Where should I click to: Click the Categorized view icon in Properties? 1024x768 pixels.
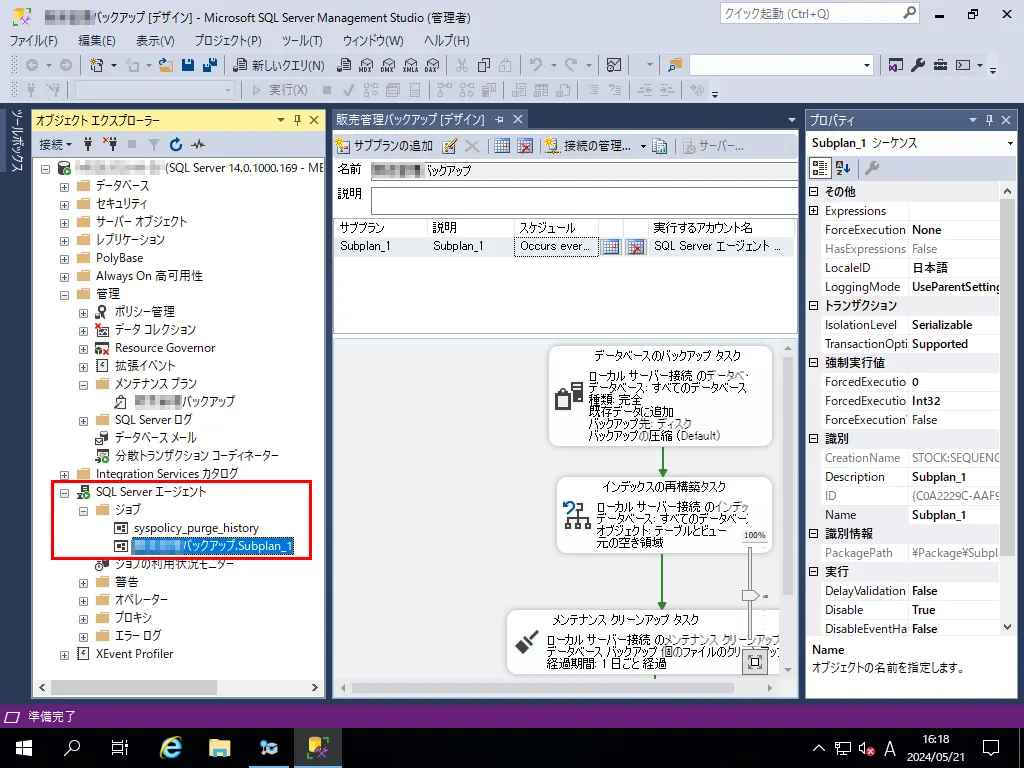820,168
